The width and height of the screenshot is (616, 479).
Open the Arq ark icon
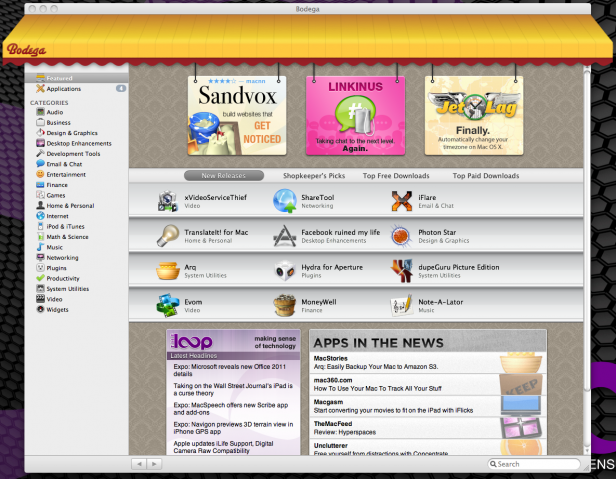(168, 271)
